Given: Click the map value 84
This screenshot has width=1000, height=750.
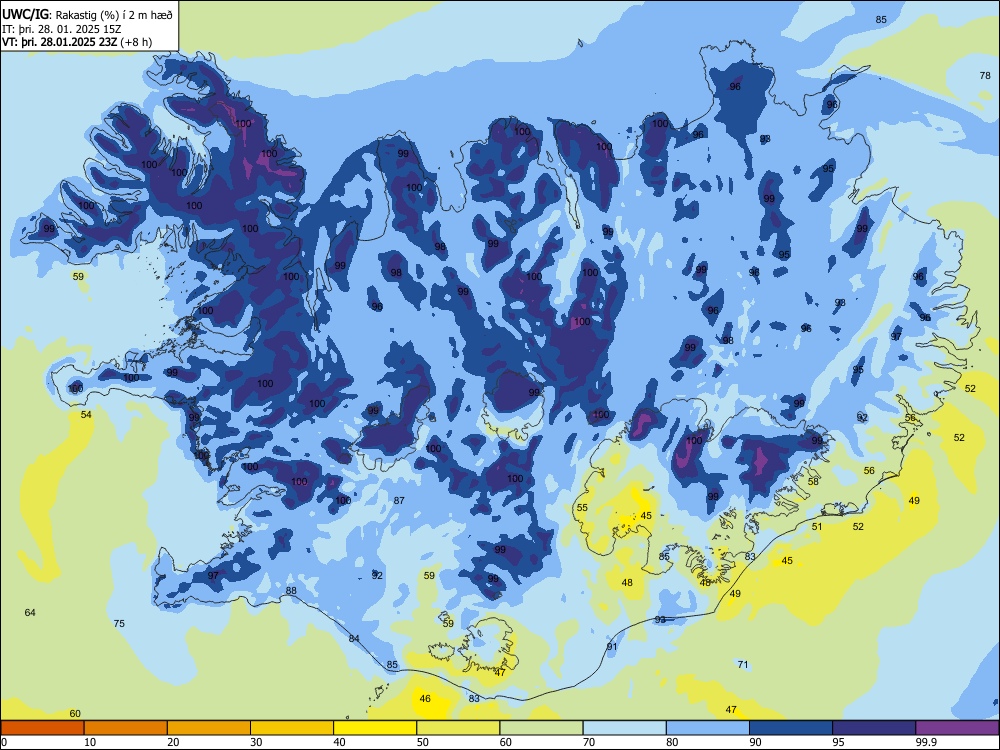Looking at the screenshot, I should pos(354,638).
